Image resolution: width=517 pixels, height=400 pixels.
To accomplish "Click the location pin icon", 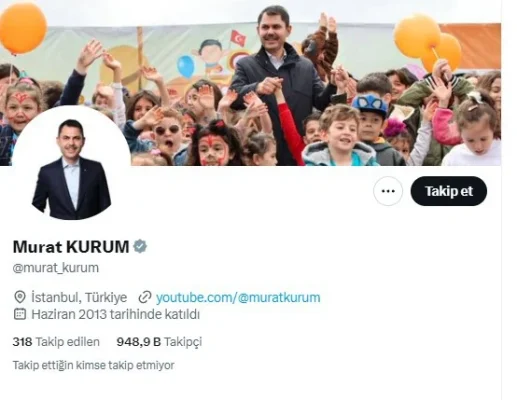I will 20,297.
